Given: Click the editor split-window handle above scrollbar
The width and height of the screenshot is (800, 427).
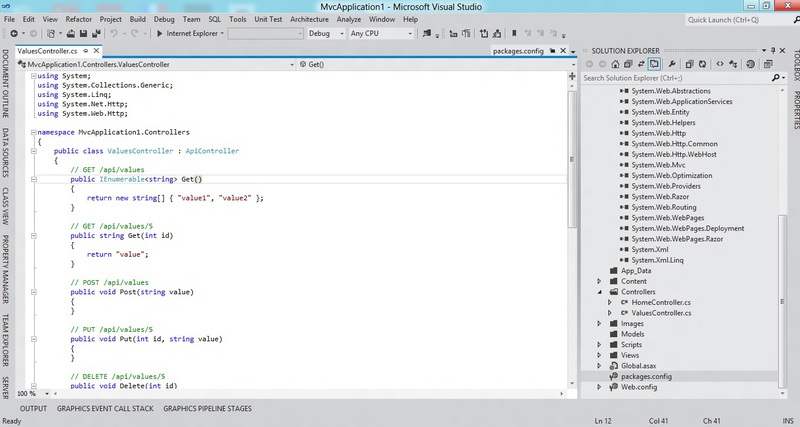Looking at the screenshot, I should 572,76.
